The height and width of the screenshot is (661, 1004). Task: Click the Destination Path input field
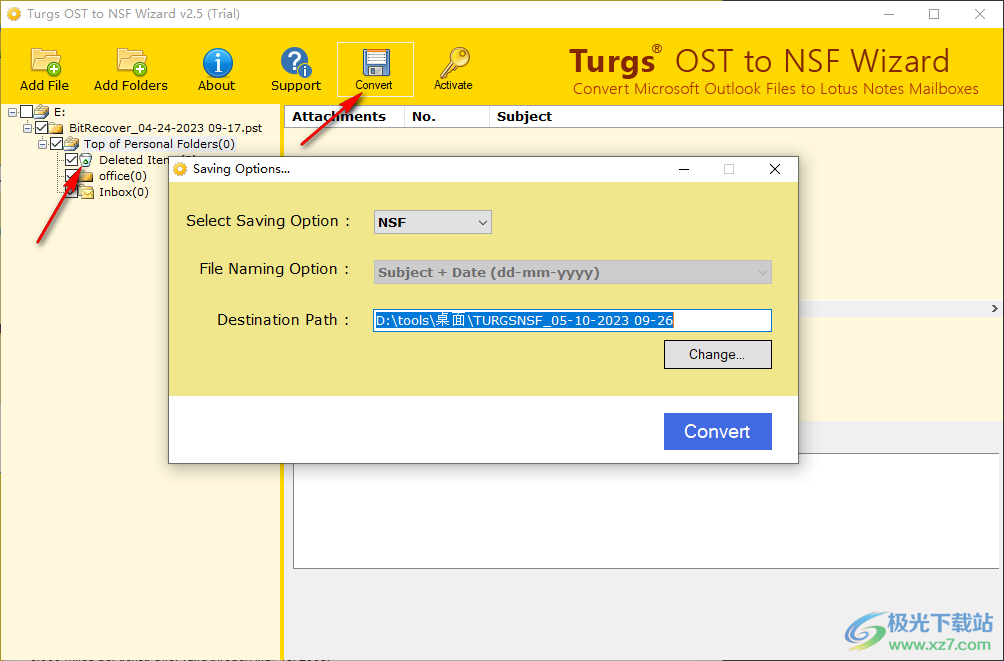[572, 320]
